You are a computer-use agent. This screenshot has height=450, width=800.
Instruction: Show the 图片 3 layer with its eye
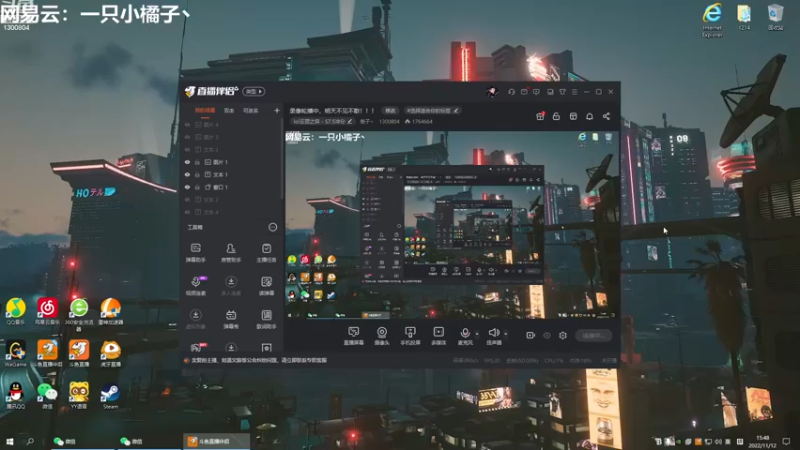[x=187, y=137]
